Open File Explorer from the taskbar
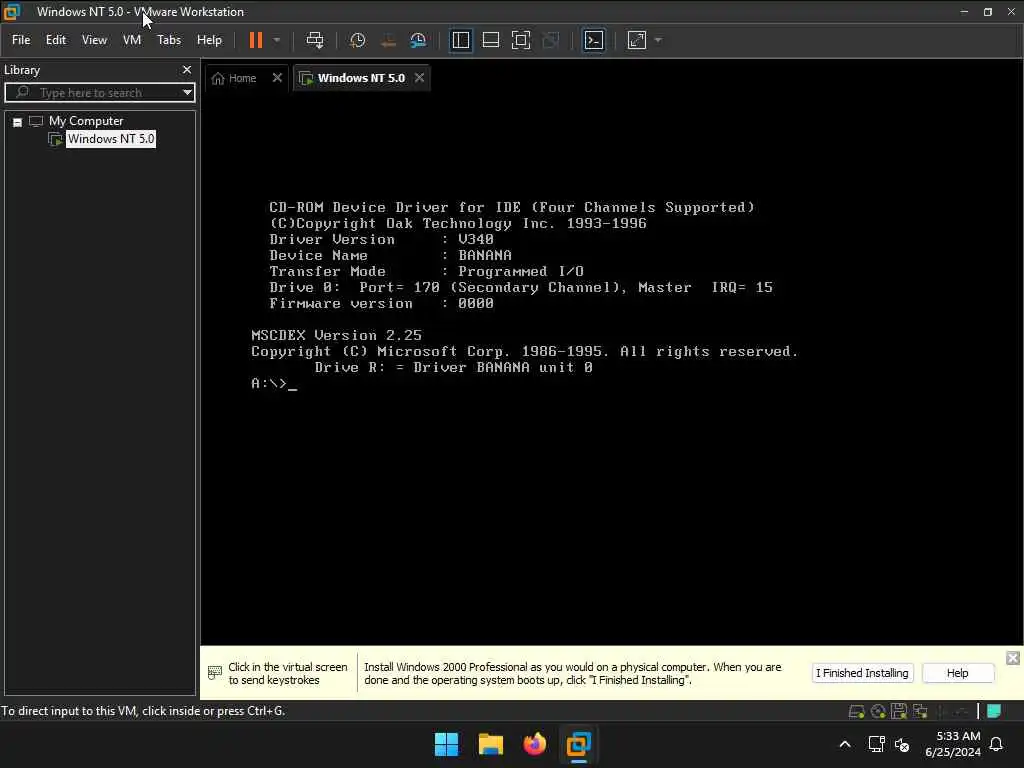The width and height of the screenshot is (1024, 768). pos(490,744)
